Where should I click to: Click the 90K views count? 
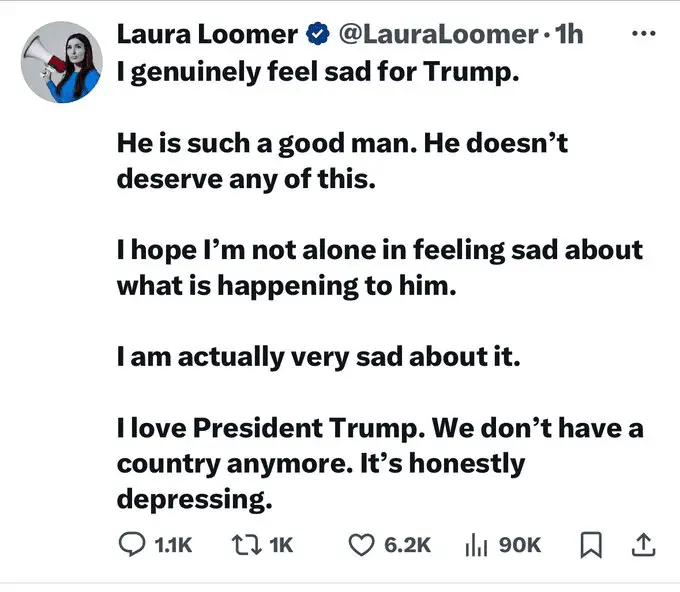coord(518,544)
